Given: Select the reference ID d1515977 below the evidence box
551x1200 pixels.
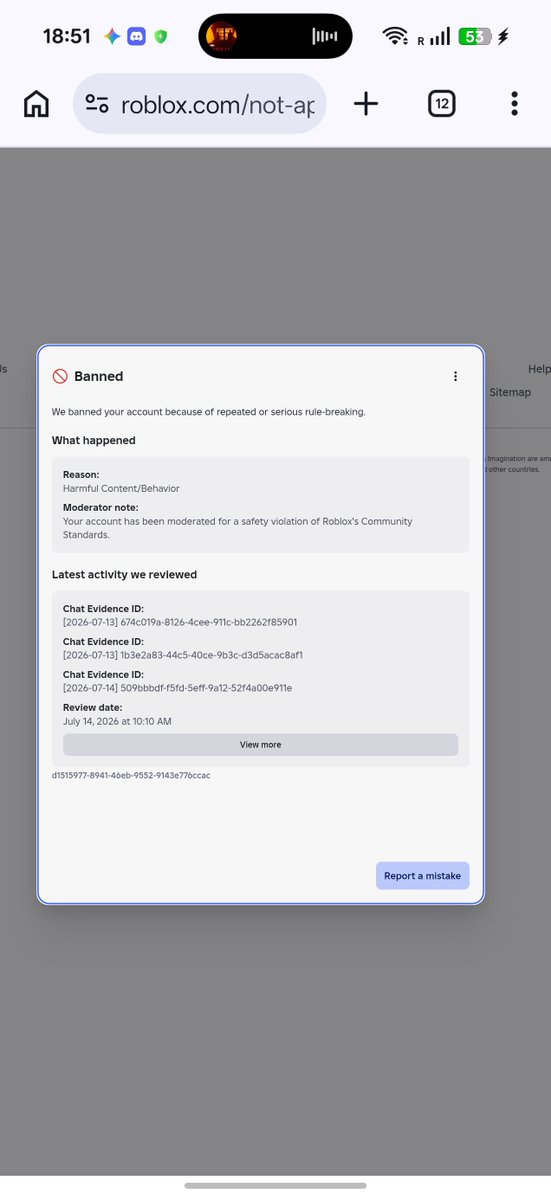Looking at the screenshot, I should [131, 775].
